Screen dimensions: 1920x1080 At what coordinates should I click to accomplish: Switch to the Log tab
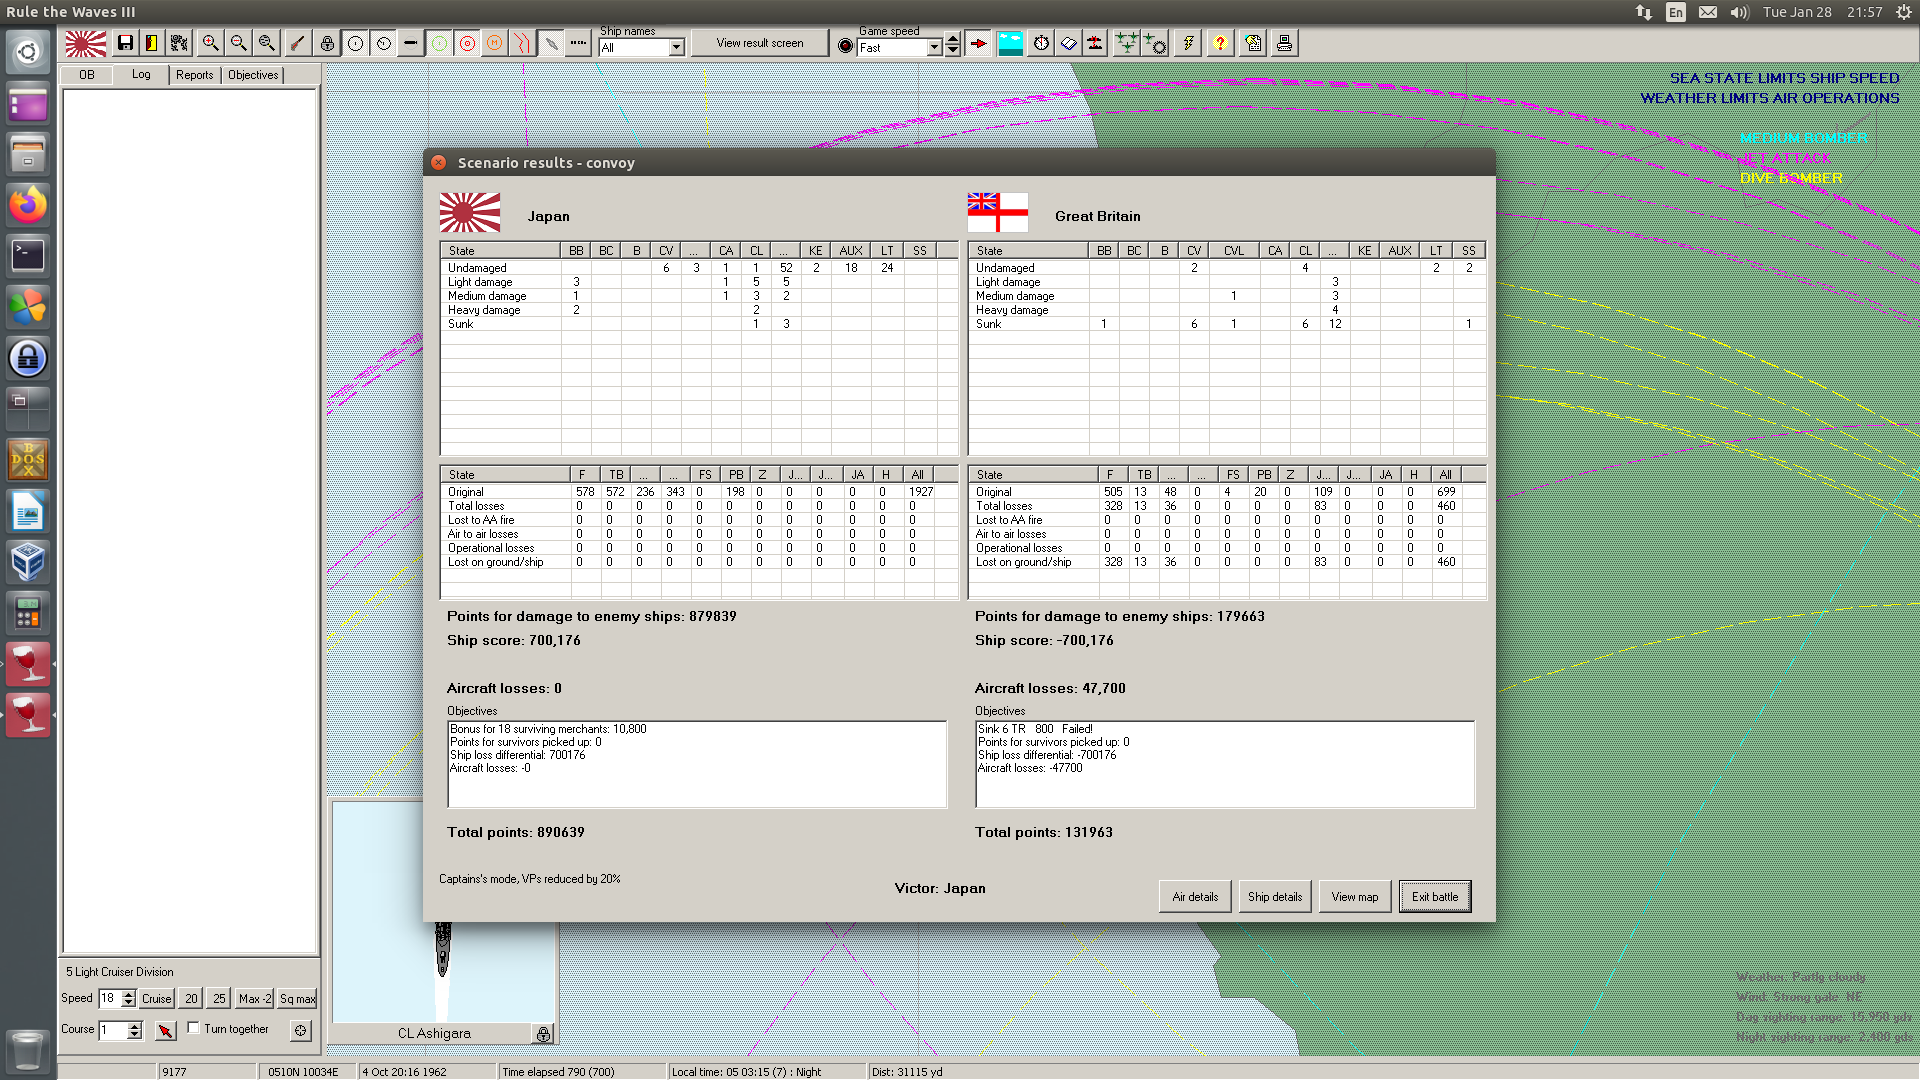pyautogui.click(x=141, y=75)
